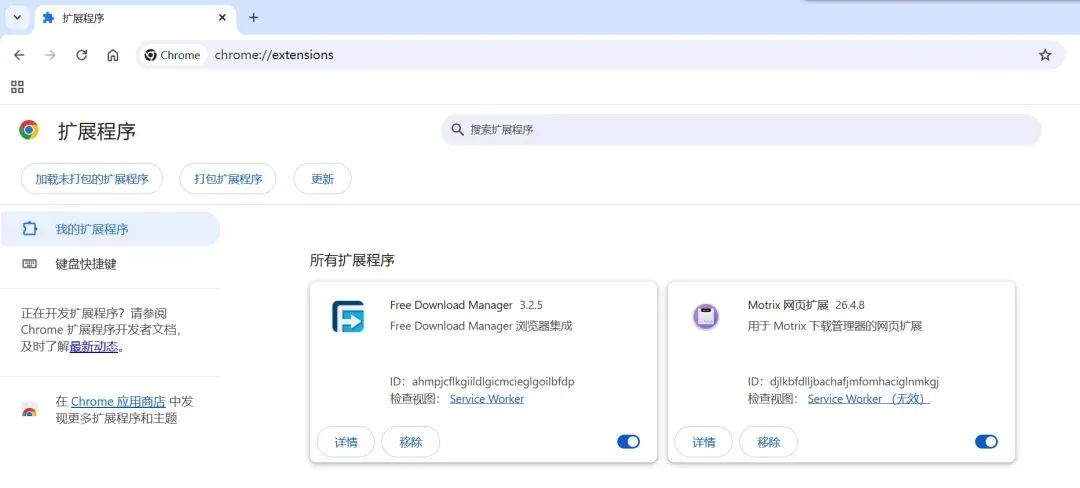Click Free Download Manager 浏览器集成 description

point(481,326)
